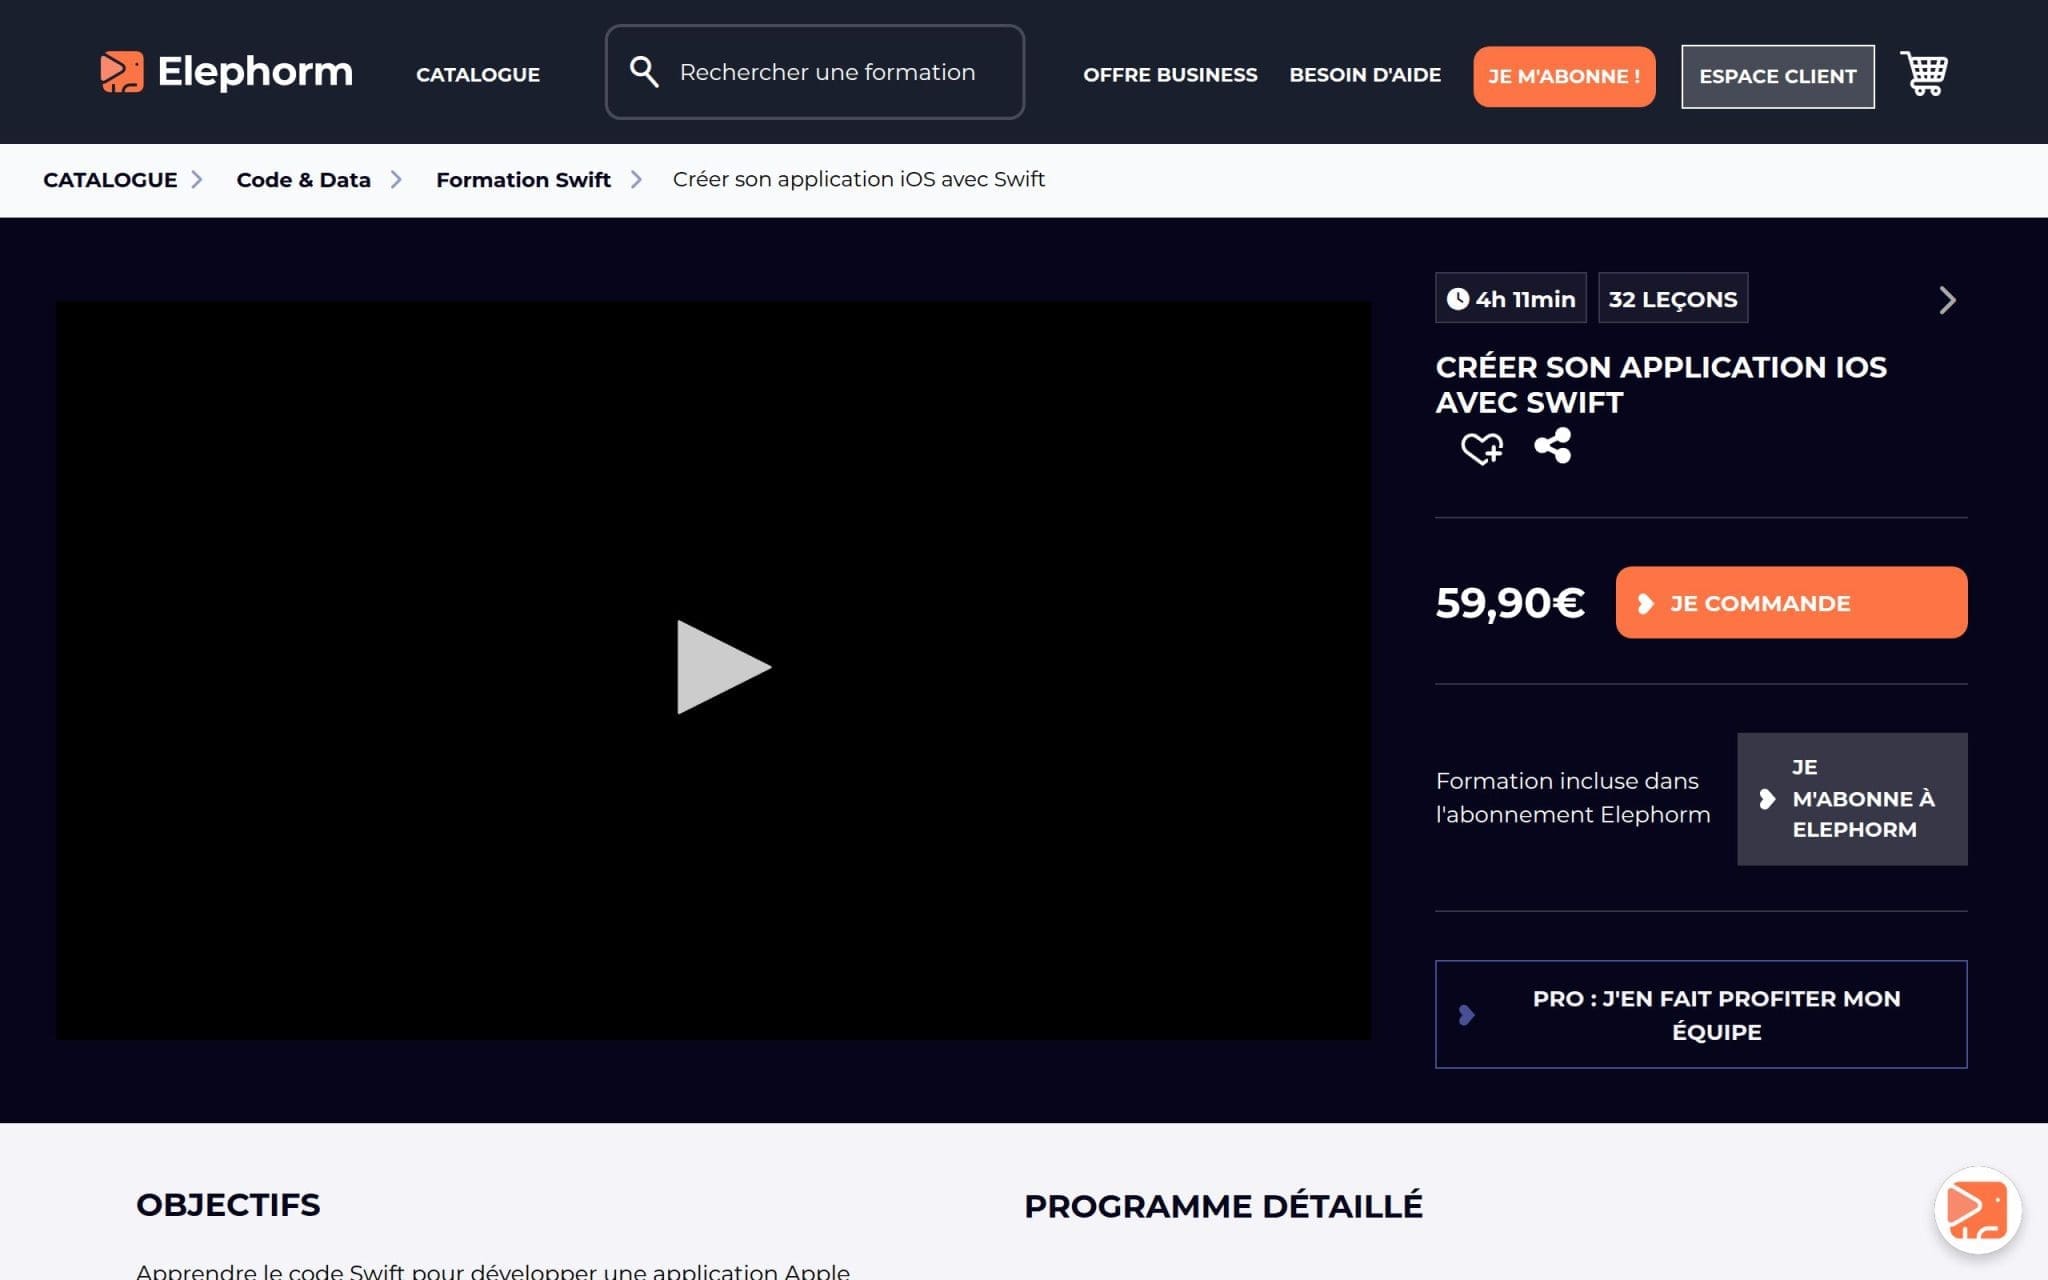Navigate to Code & Data breadcrumb

tap(303, 180)
